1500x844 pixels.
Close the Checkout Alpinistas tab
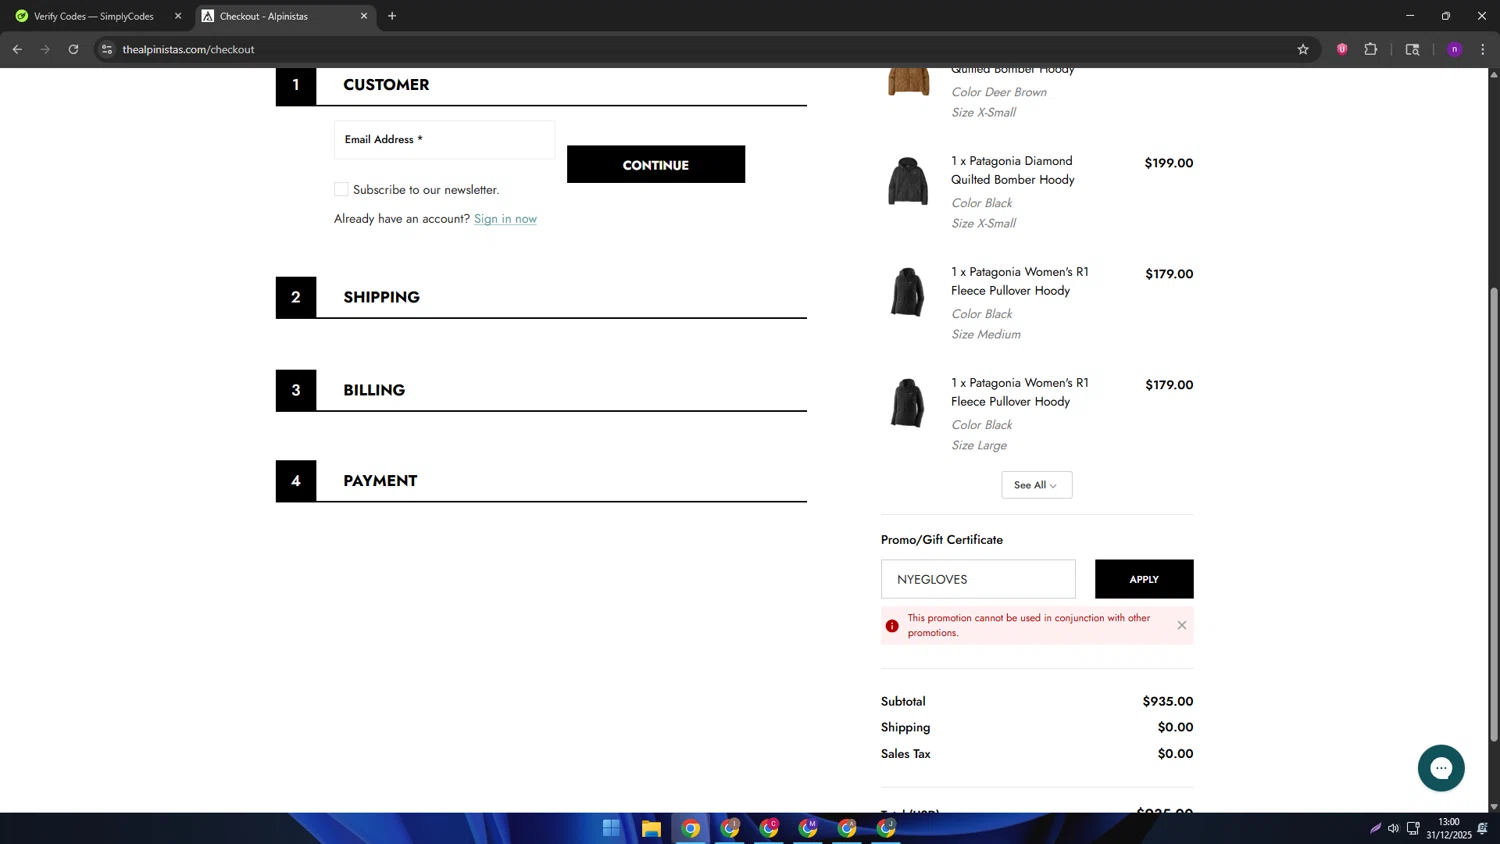point(364,16)
